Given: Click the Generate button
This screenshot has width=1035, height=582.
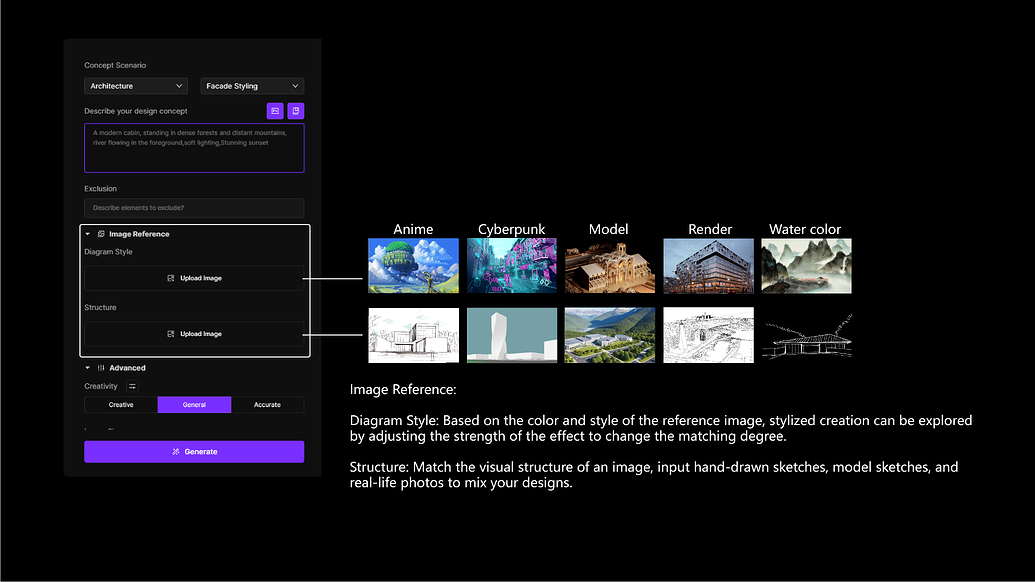Looking at the screenshot, I should click(194, 452).
